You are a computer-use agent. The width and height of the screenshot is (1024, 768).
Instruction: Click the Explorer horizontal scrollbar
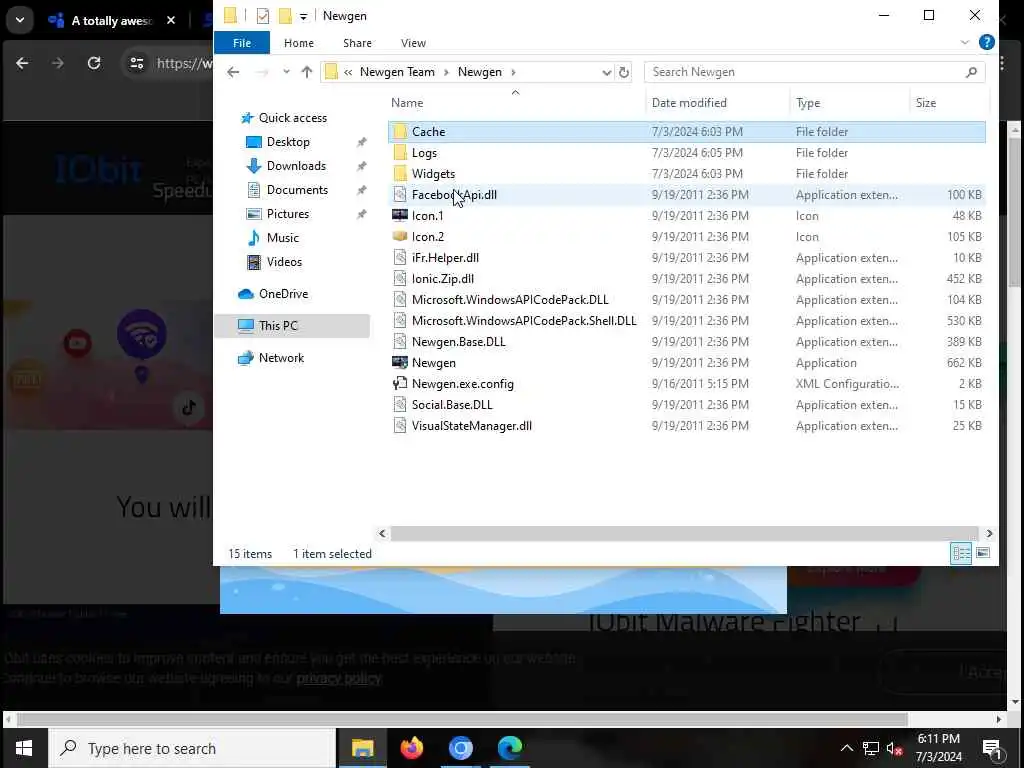pos(684,534)
